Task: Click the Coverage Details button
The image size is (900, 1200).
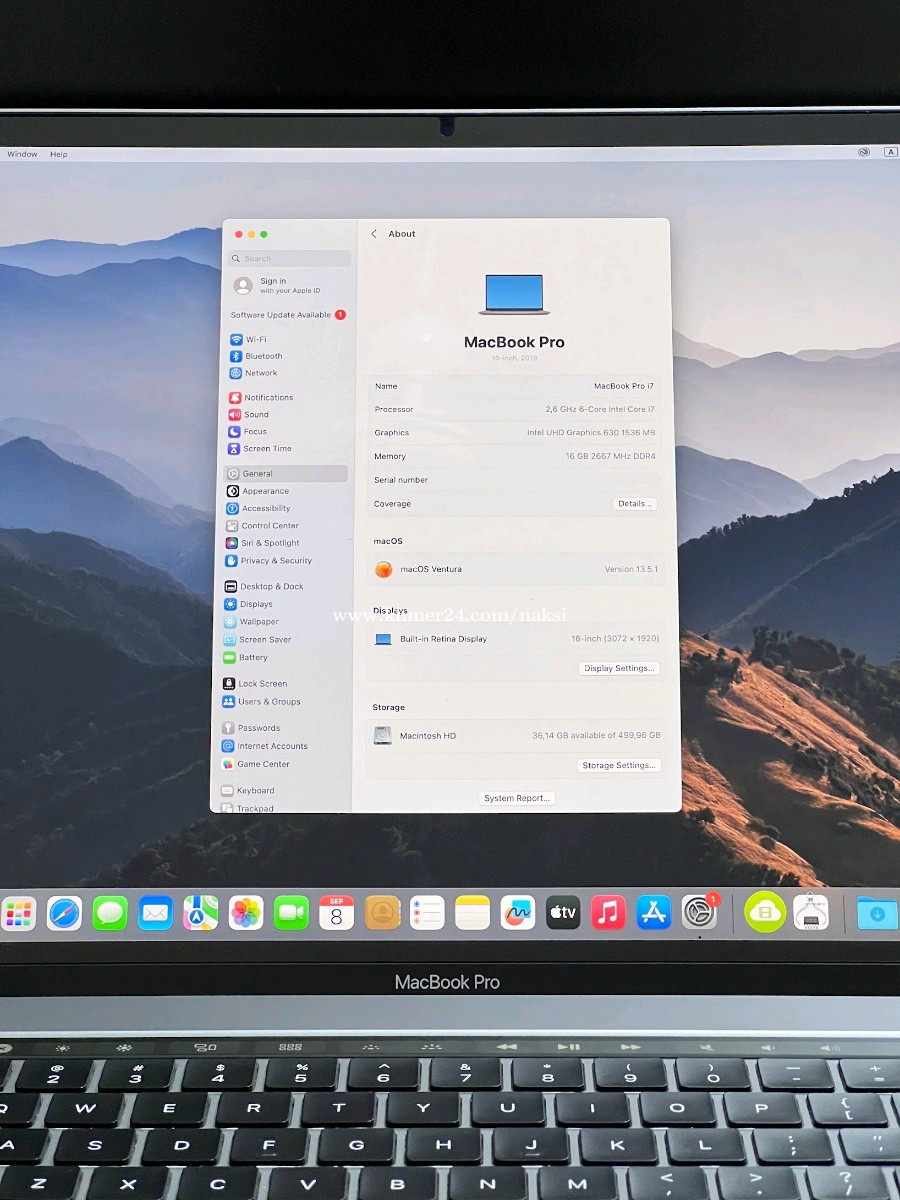Action: pyautogui.click(x=635, y=504)
